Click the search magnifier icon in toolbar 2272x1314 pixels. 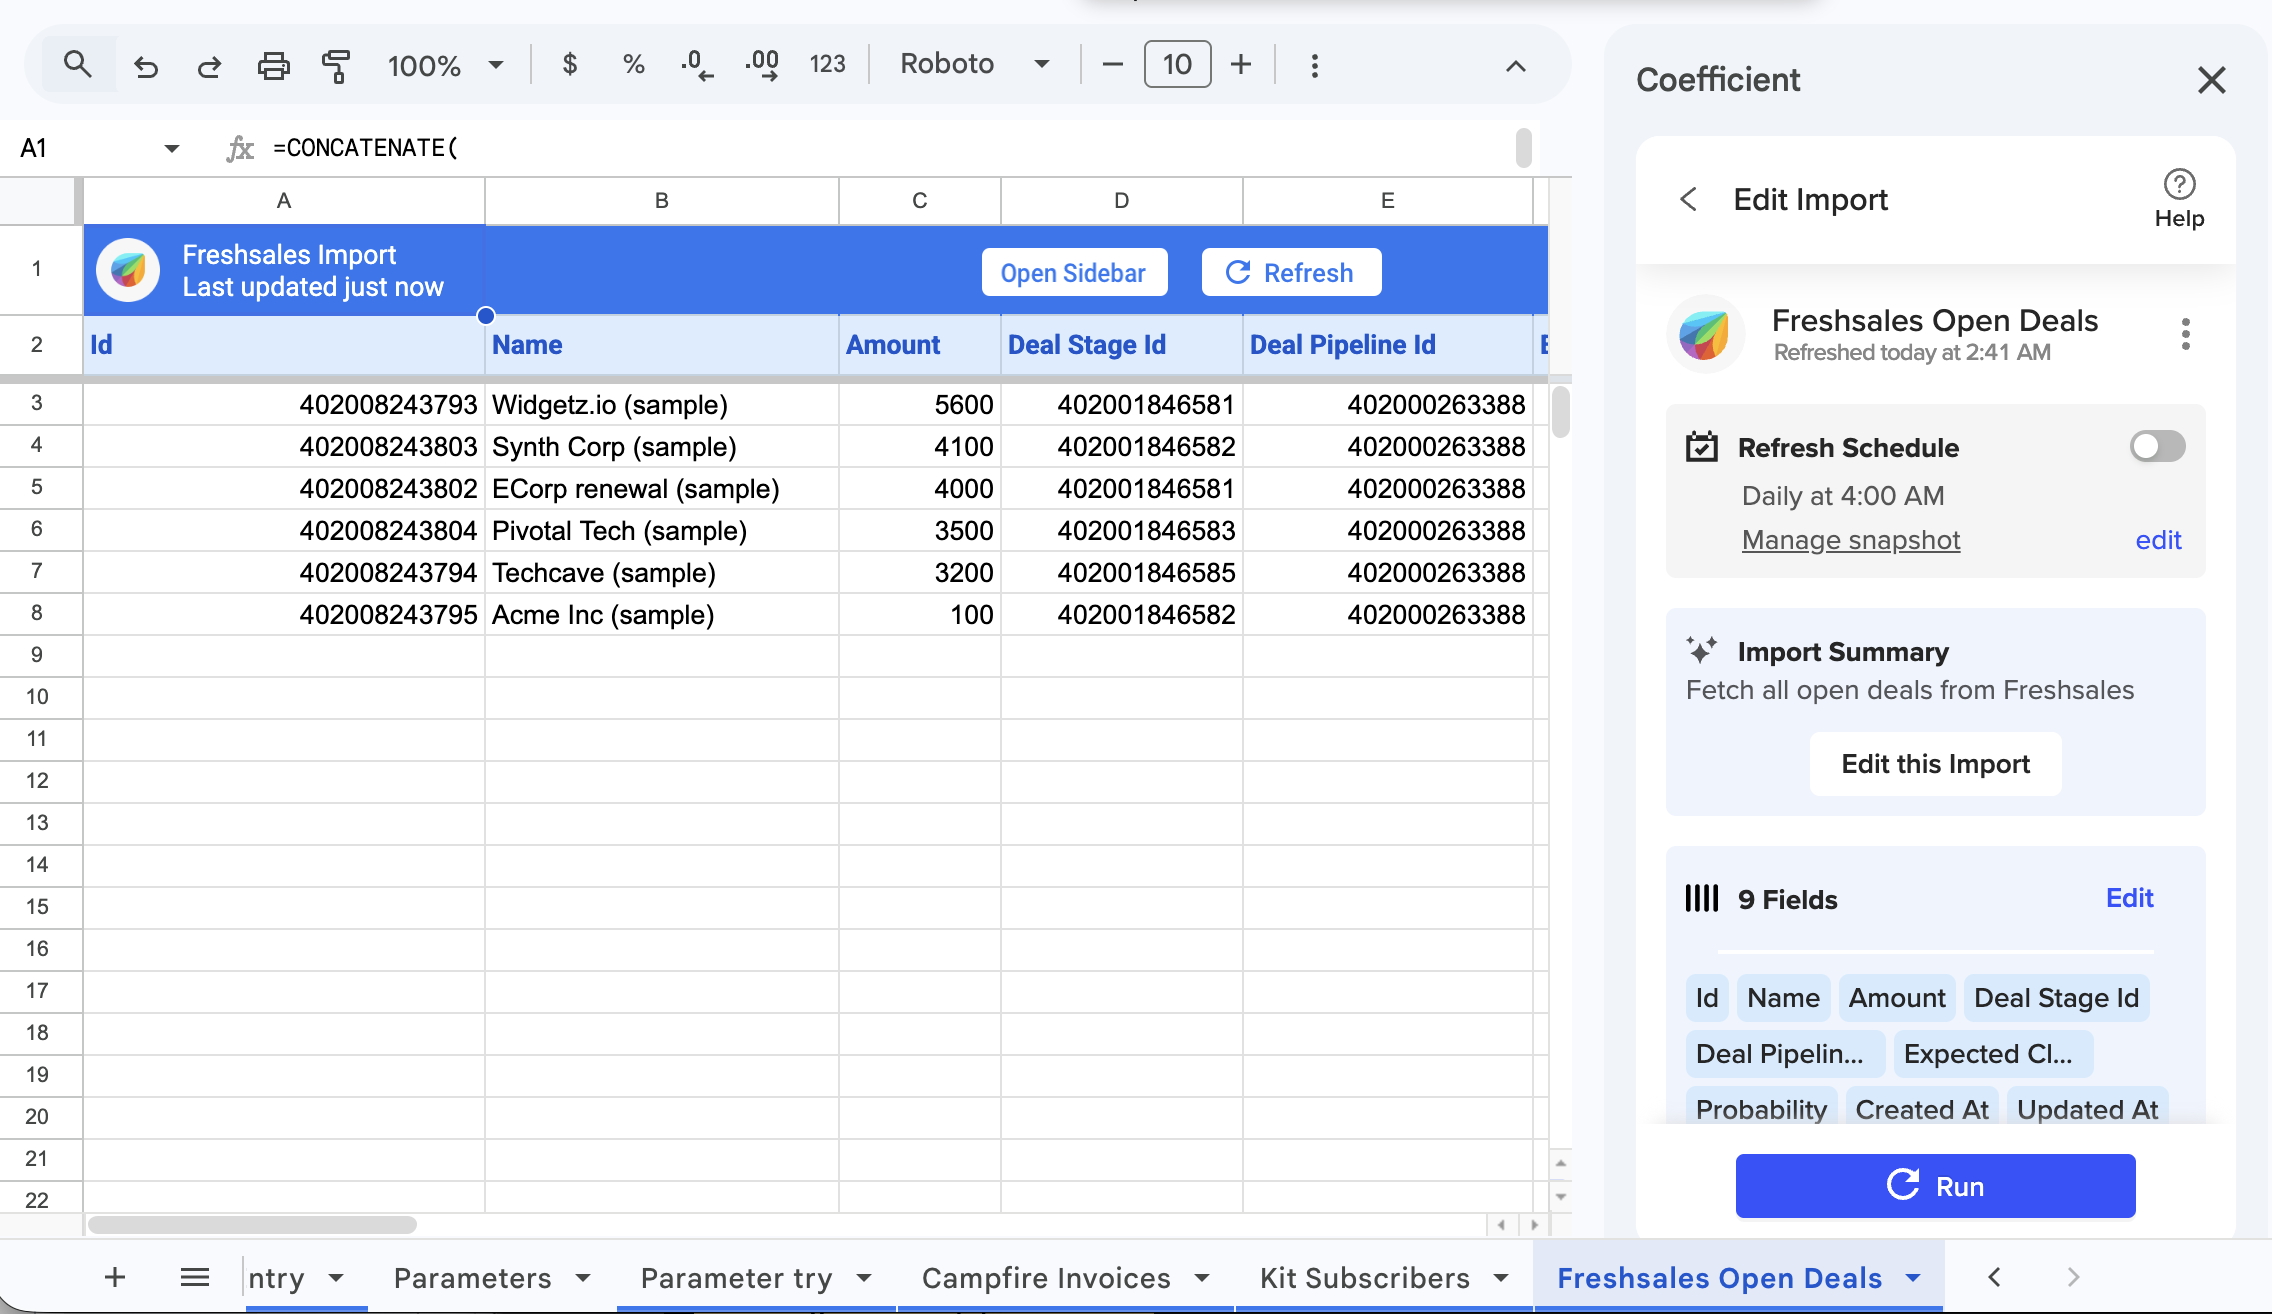coord(77,65)
